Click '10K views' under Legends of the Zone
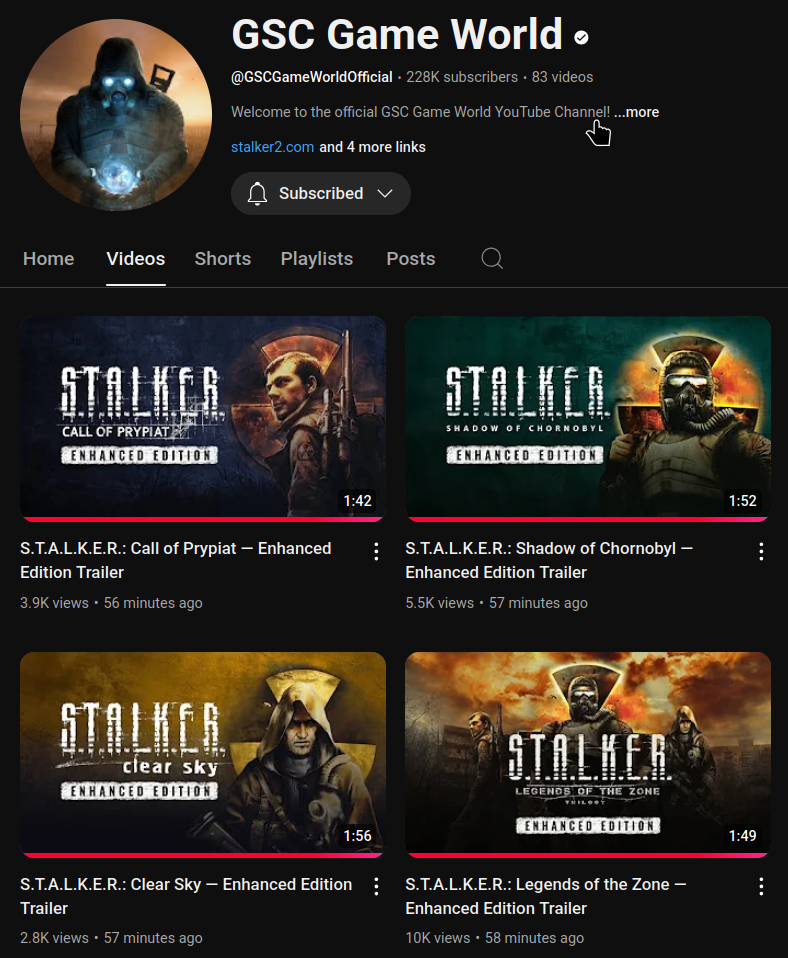Screen dimensions: 788x958 tap(438, 938)
